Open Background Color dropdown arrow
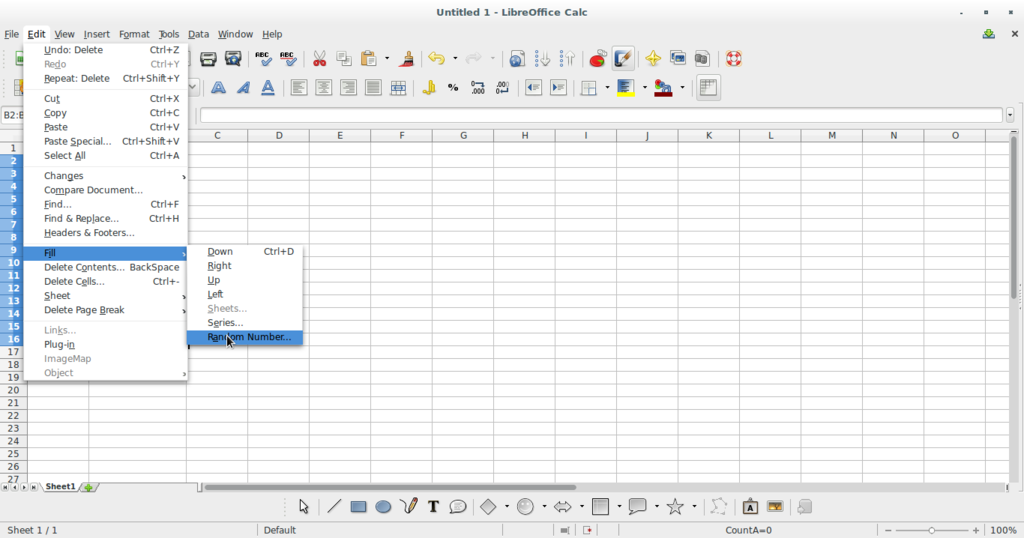Viewport: 1024px width, 538px height. (645, 87)
